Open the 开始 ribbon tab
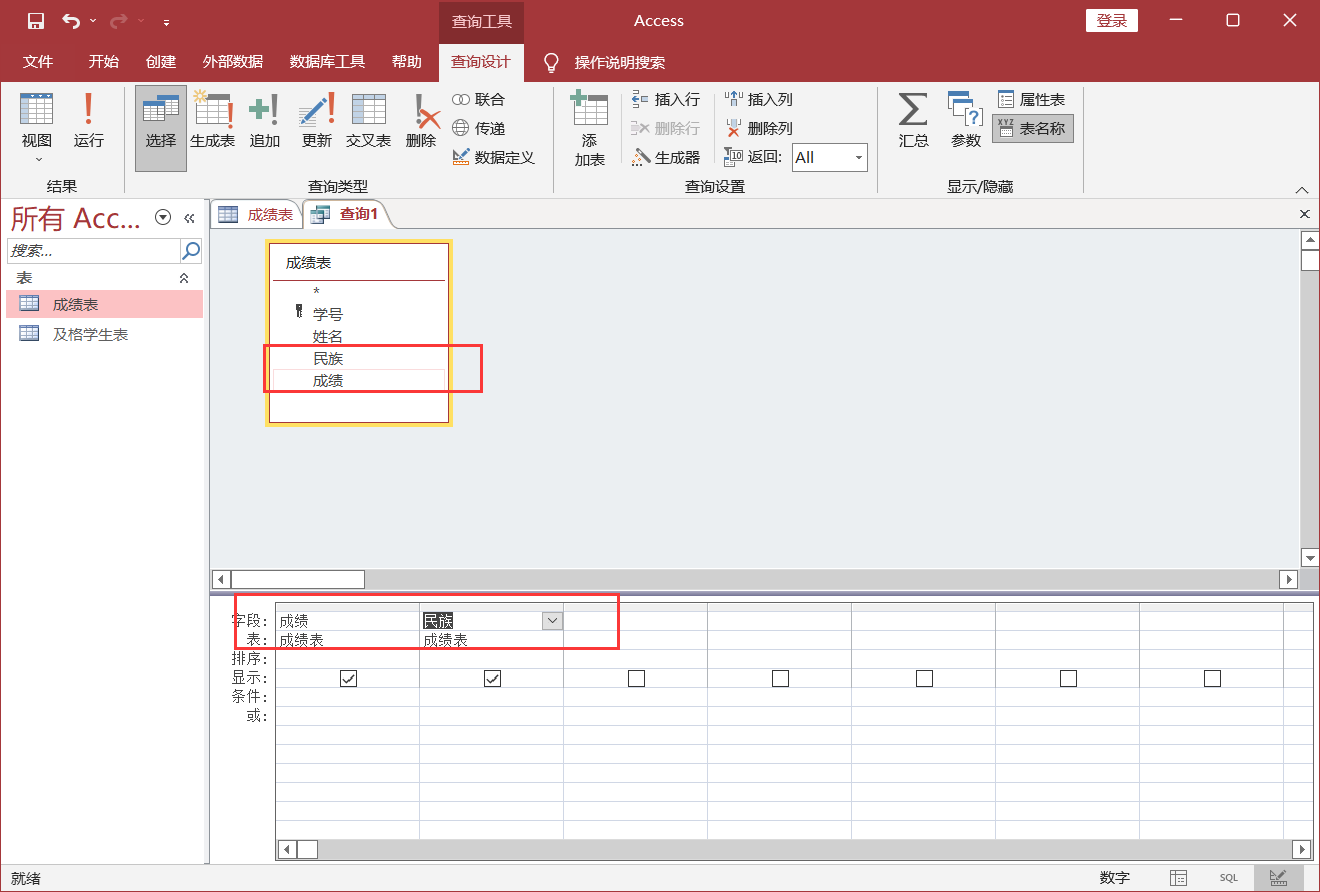The height and width of the screenshot is (892, 1320). point(103,62)
